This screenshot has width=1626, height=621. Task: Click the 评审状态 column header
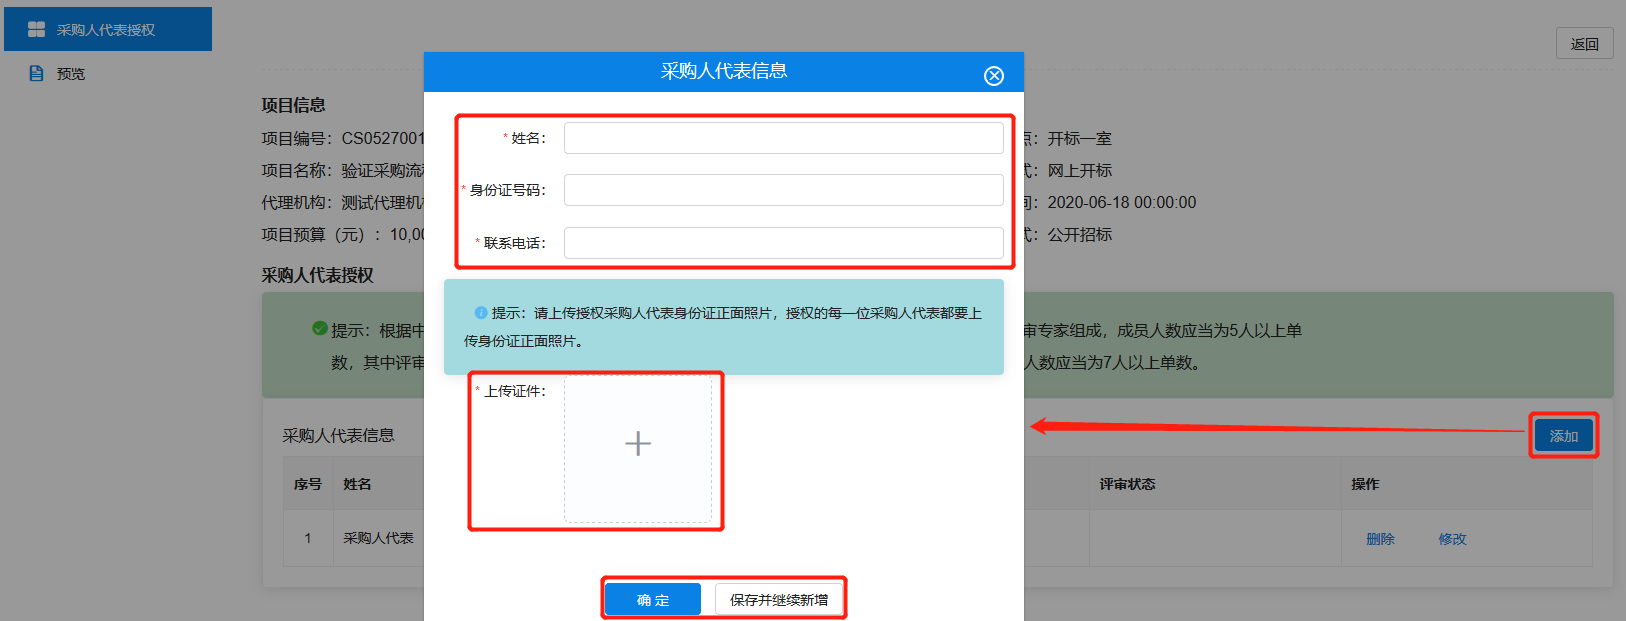[1127, 484]
